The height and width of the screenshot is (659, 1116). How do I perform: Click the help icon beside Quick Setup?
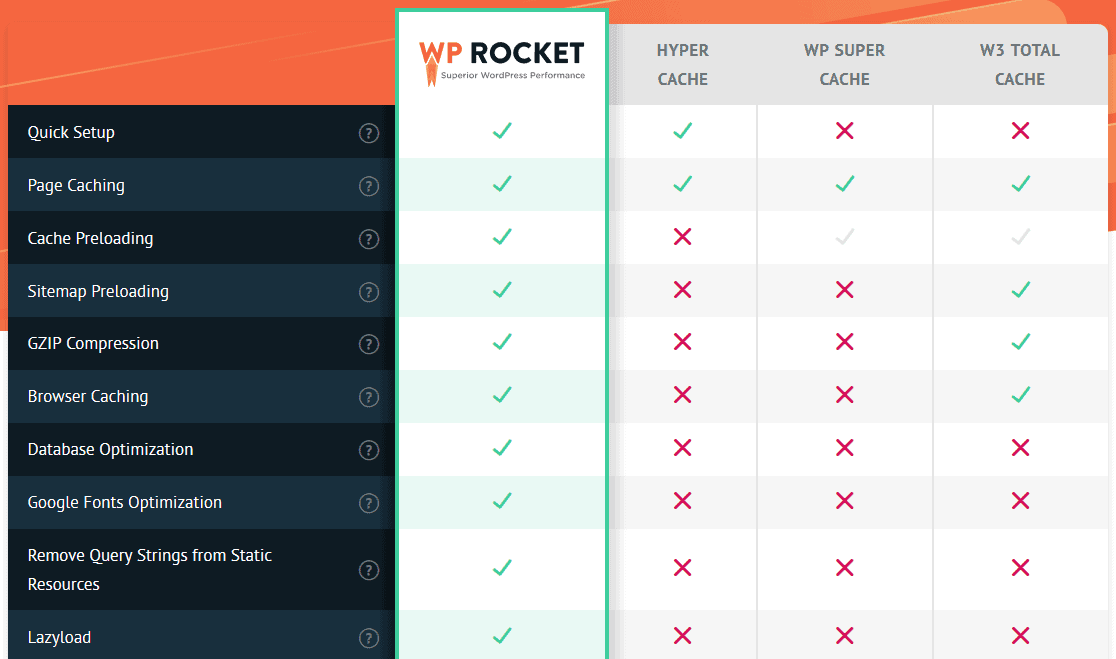[x=369, y=133]
